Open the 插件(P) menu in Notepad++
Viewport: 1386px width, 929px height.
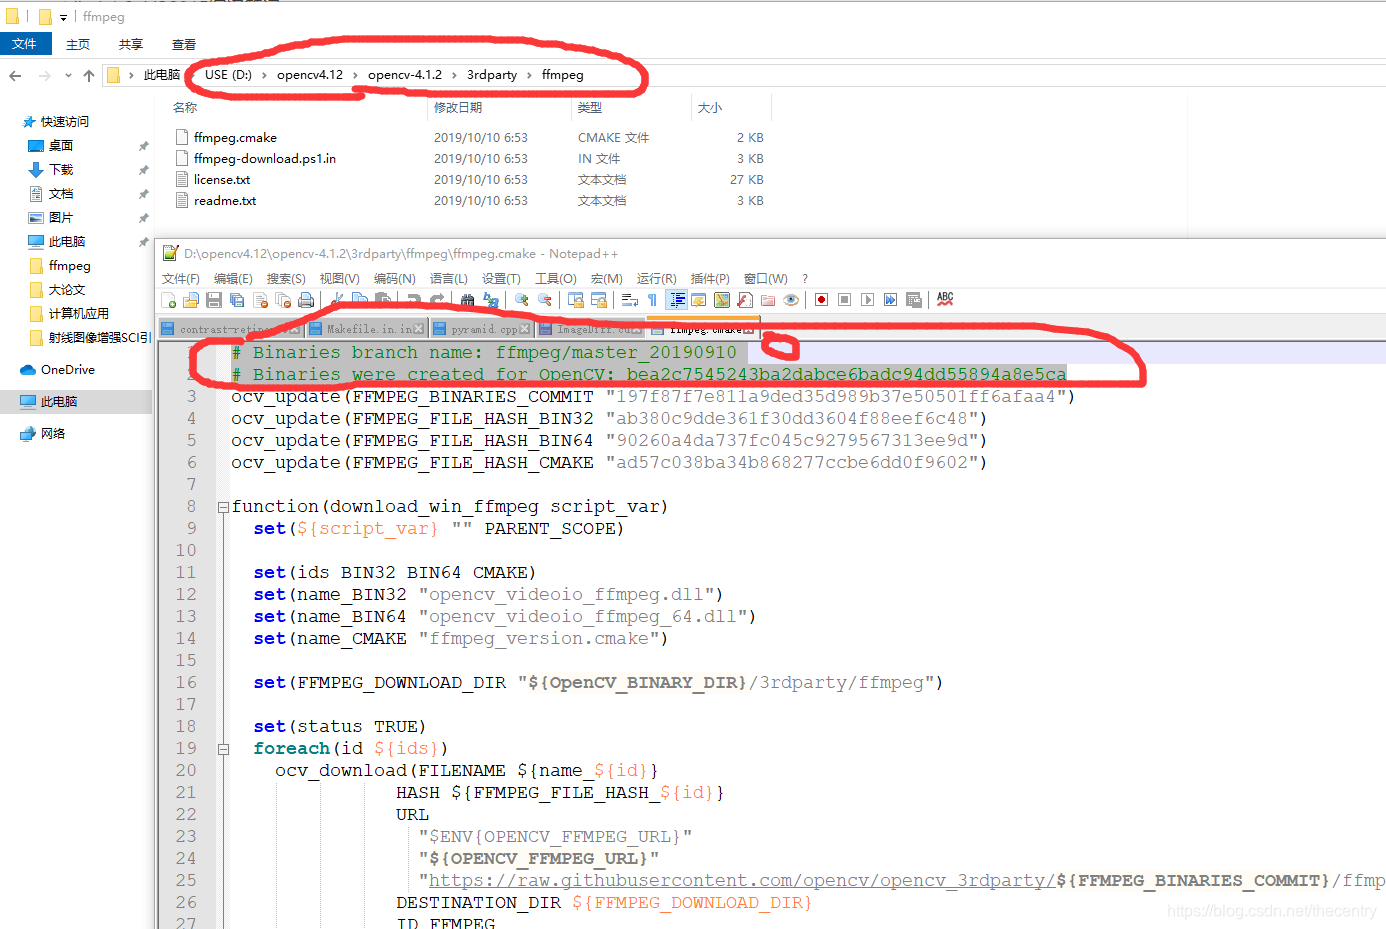pyautogui.click(x=710, y=279)
